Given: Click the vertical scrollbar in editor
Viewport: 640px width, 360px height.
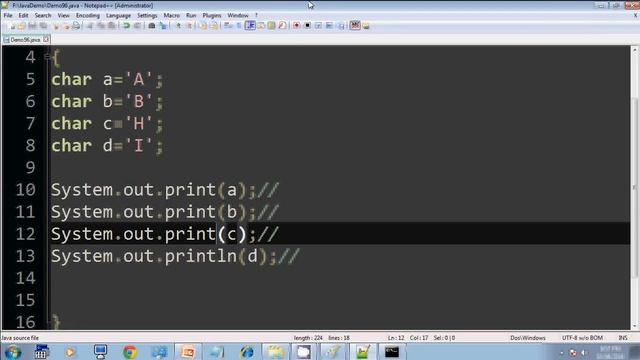Looking at the screenshot, I should (634, 188).
